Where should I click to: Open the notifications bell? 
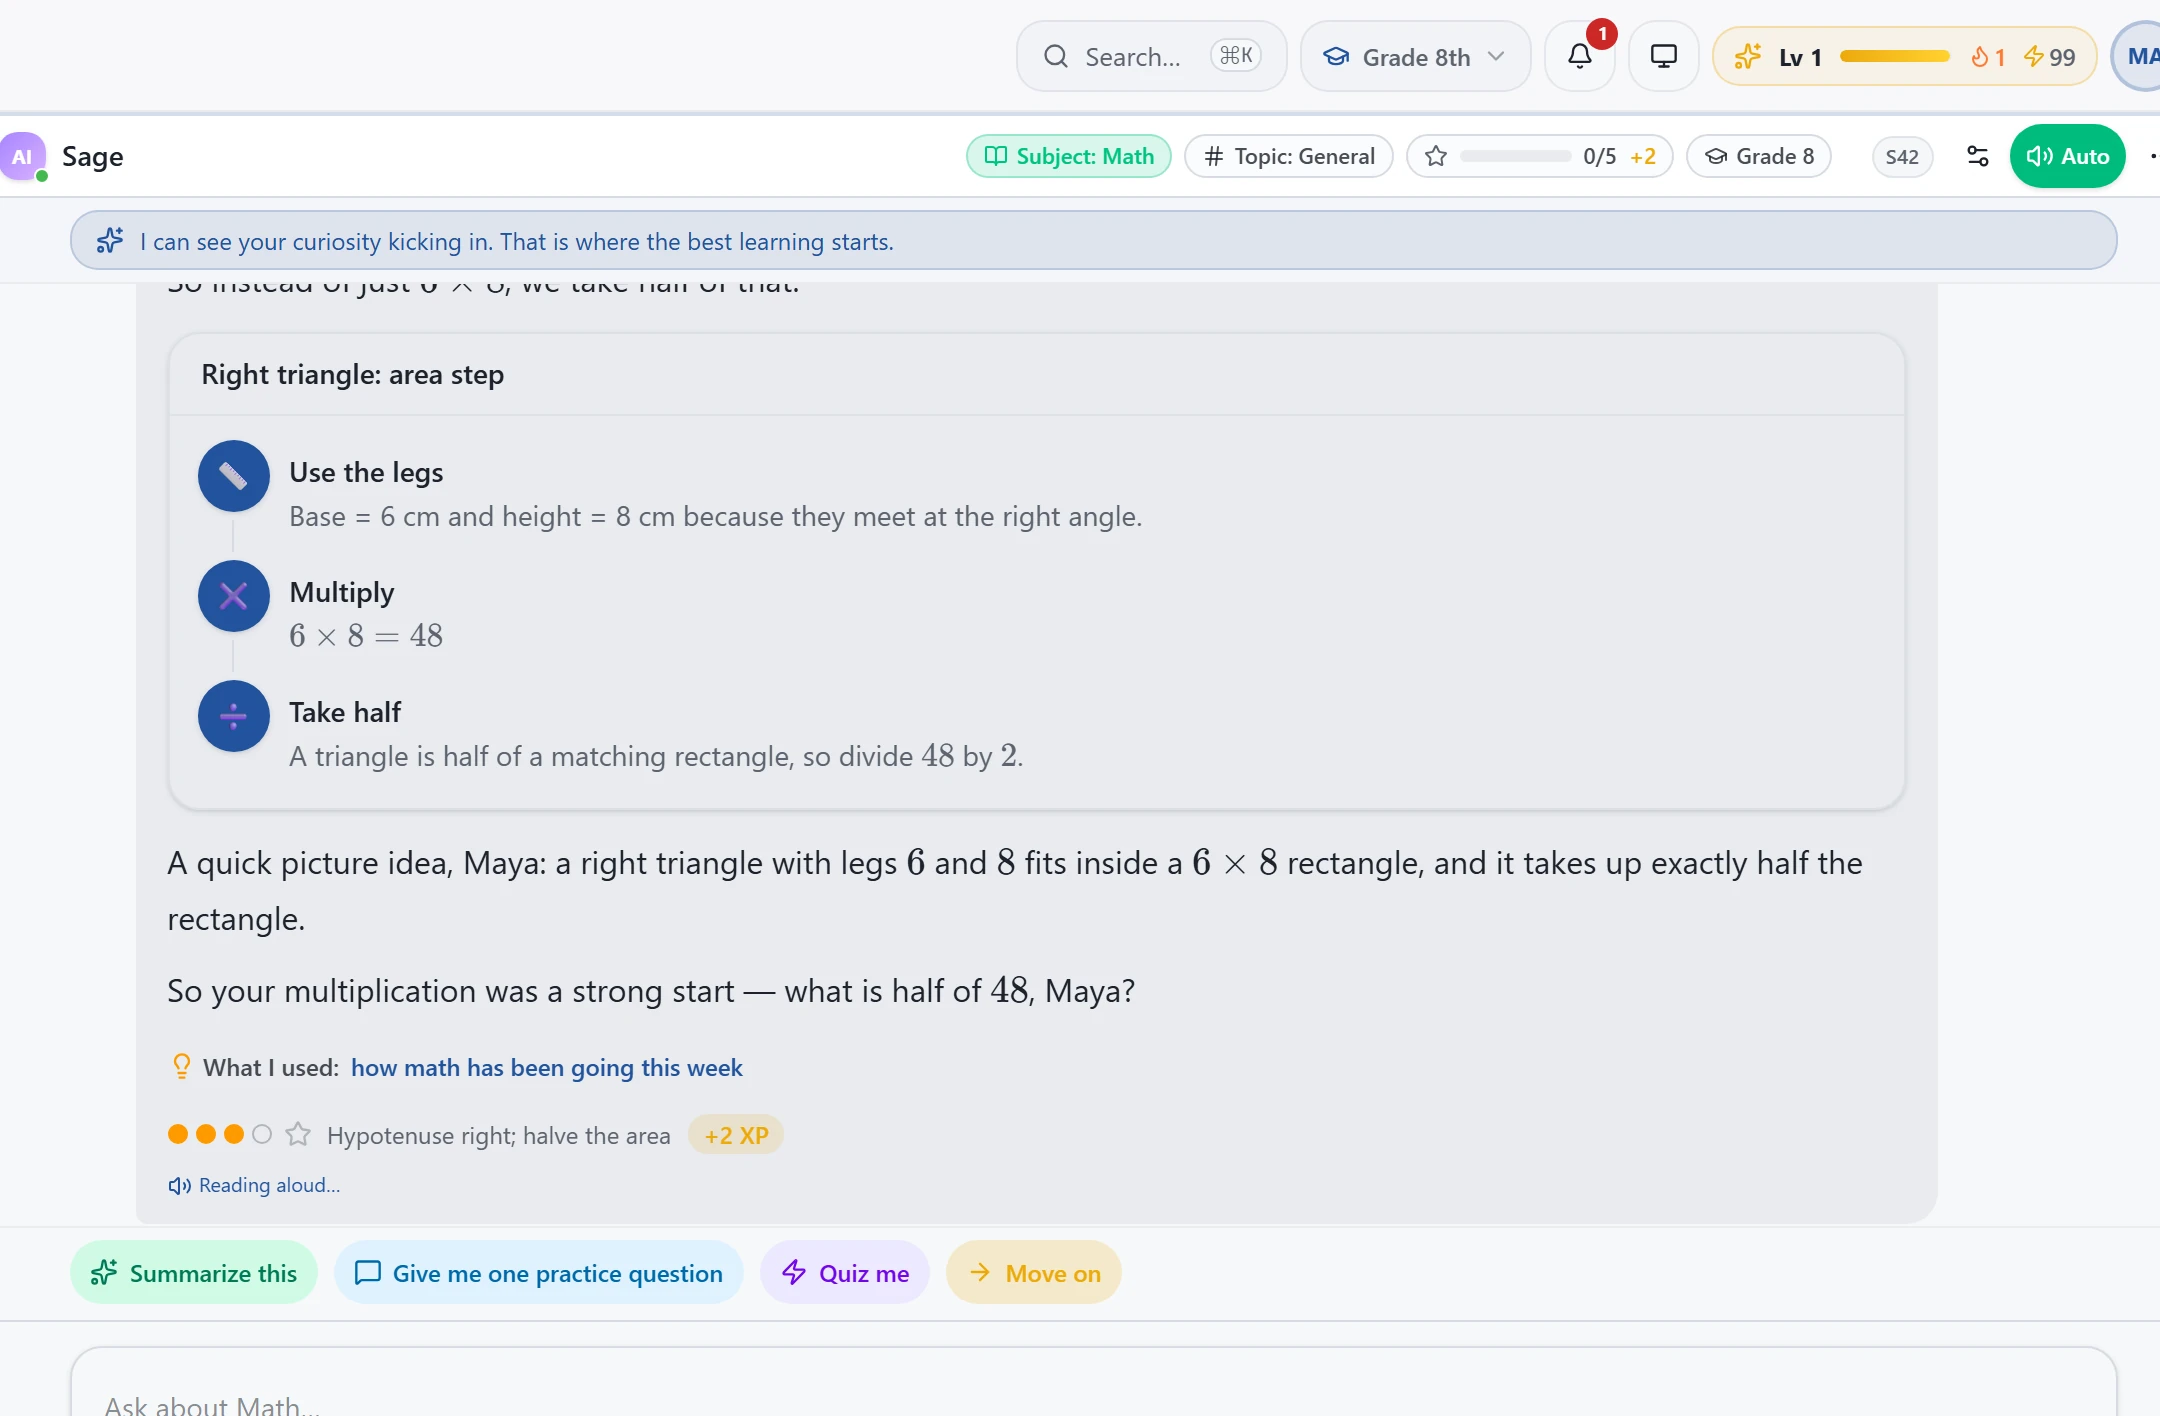[1579, 57]
